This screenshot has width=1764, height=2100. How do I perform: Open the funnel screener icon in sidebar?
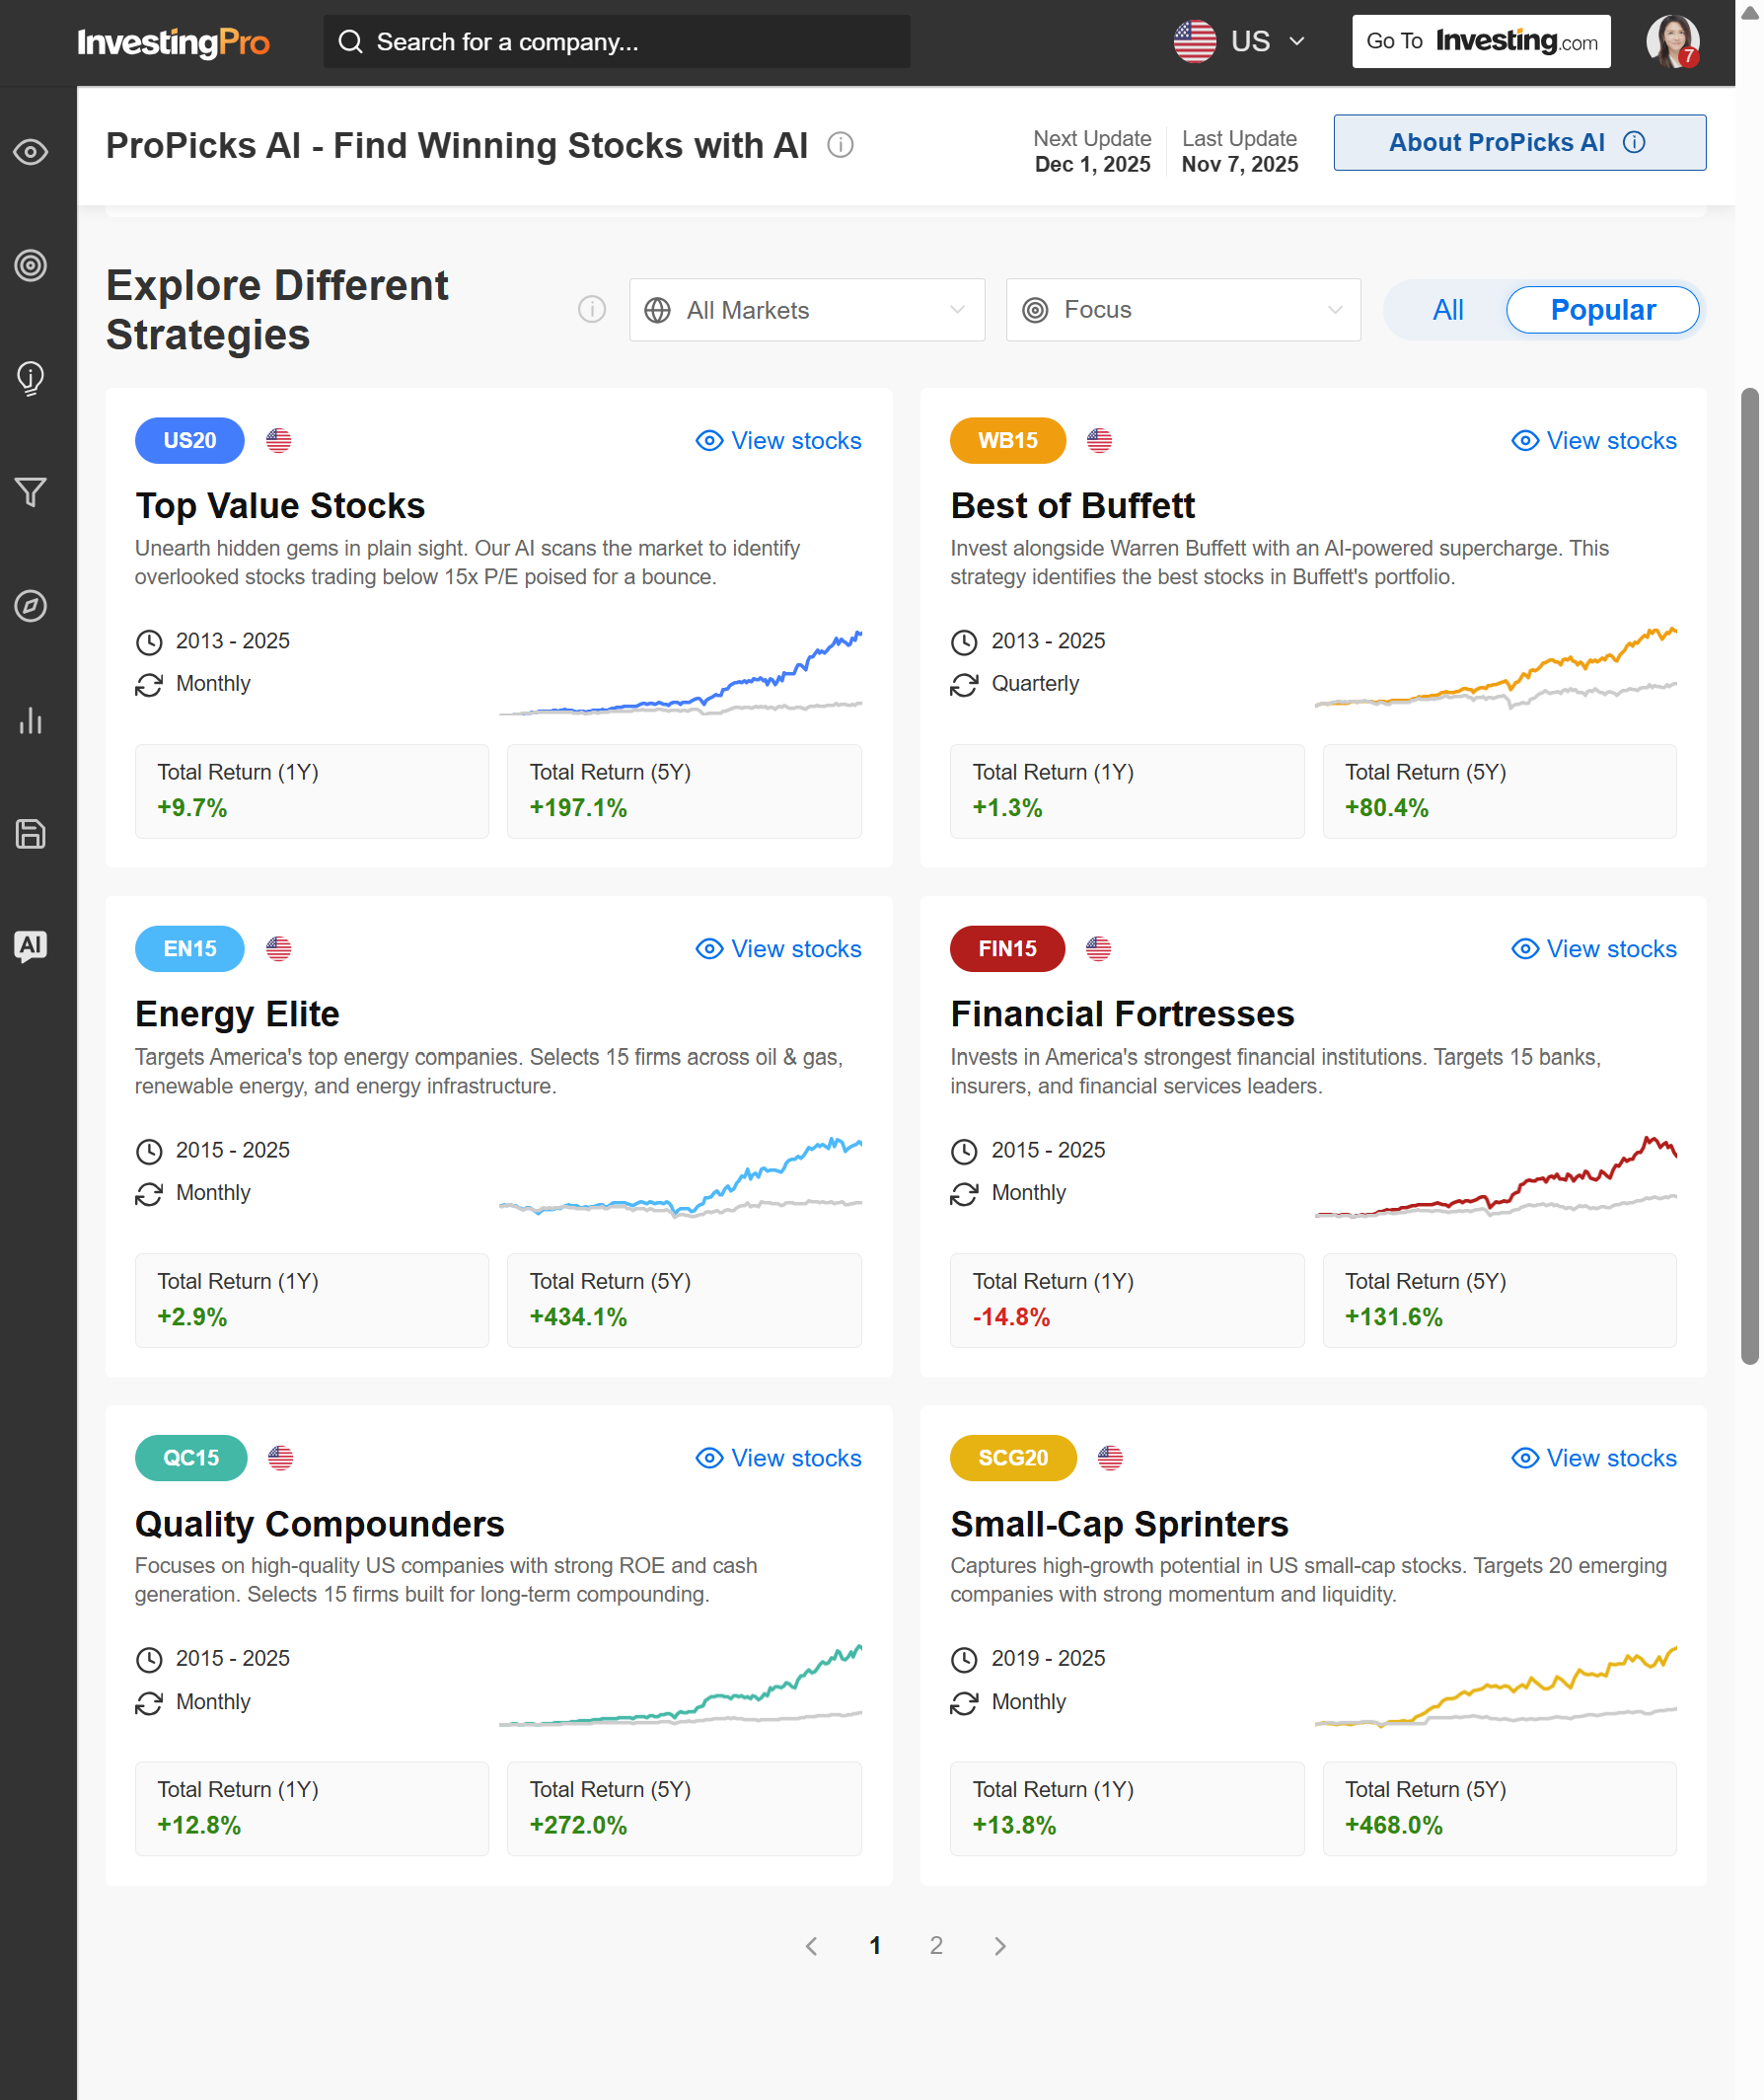pyautogui.click(x=31, y=492)
